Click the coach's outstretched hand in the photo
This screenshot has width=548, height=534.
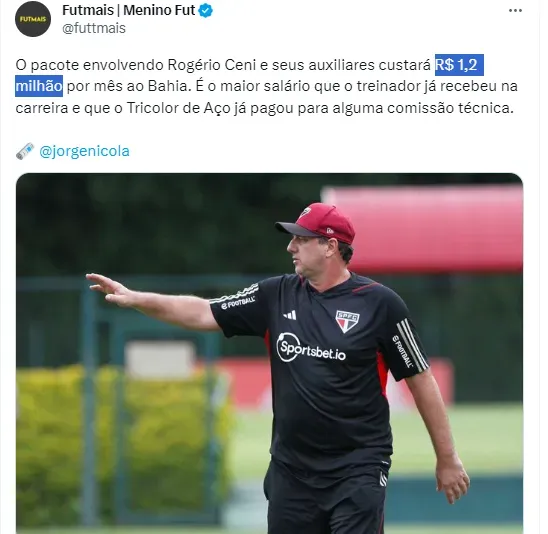107,289
